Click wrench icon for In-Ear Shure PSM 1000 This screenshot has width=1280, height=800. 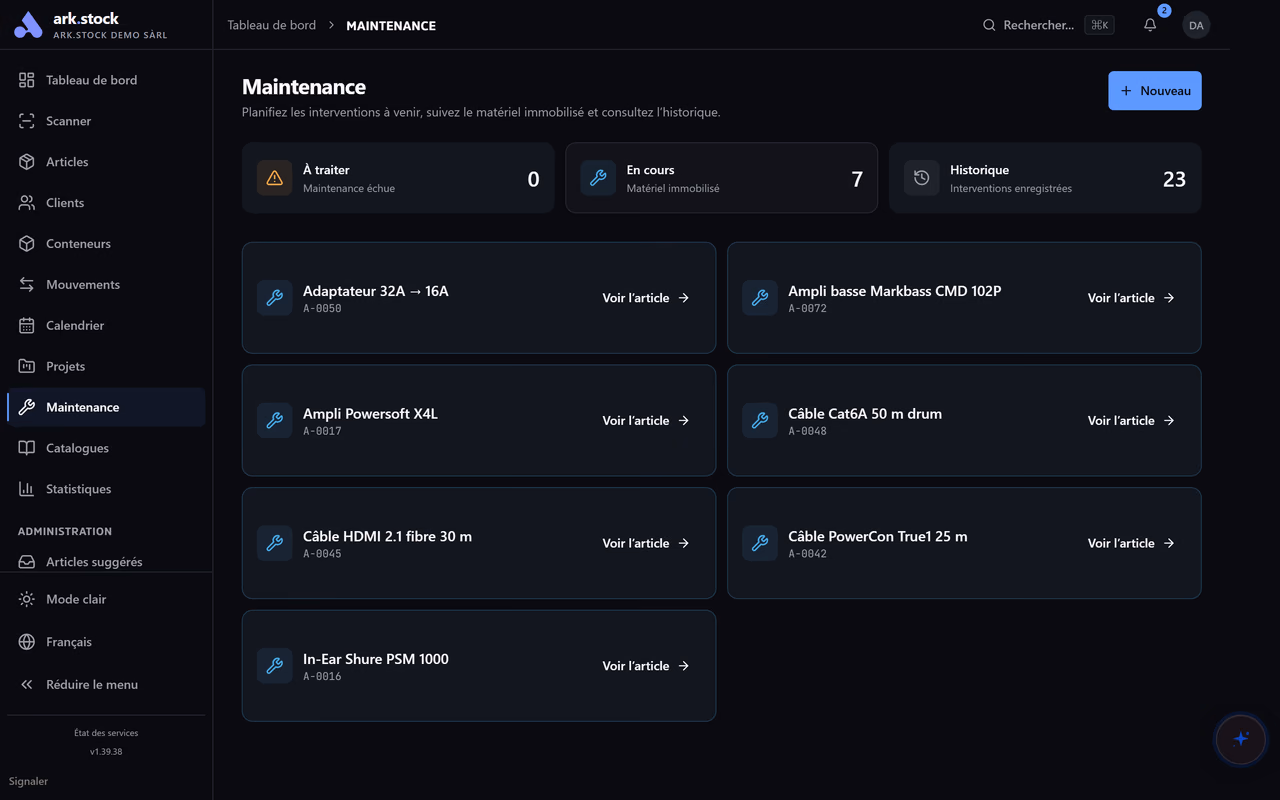coord(274,666)
